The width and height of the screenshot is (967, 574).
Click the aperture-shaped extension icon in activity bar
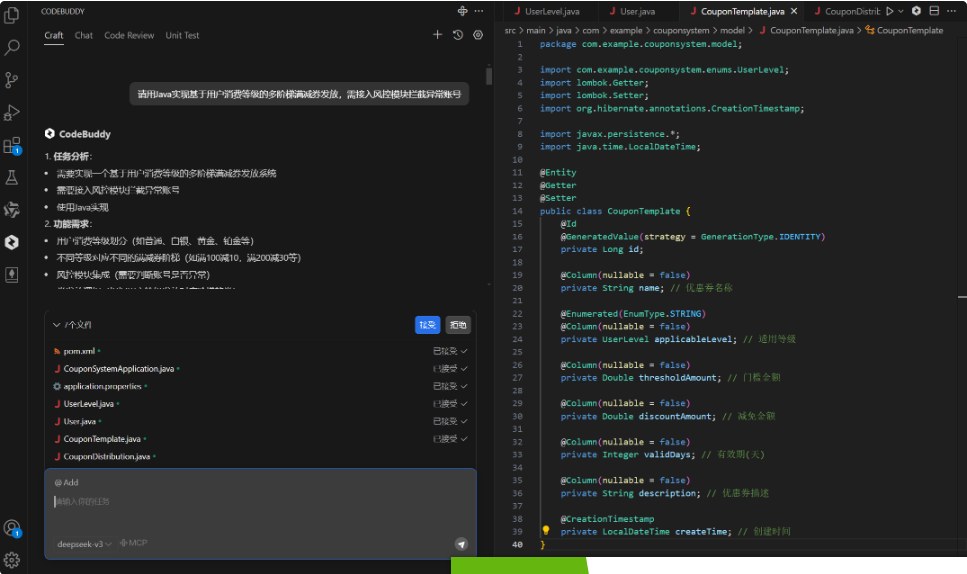[12, 210]
